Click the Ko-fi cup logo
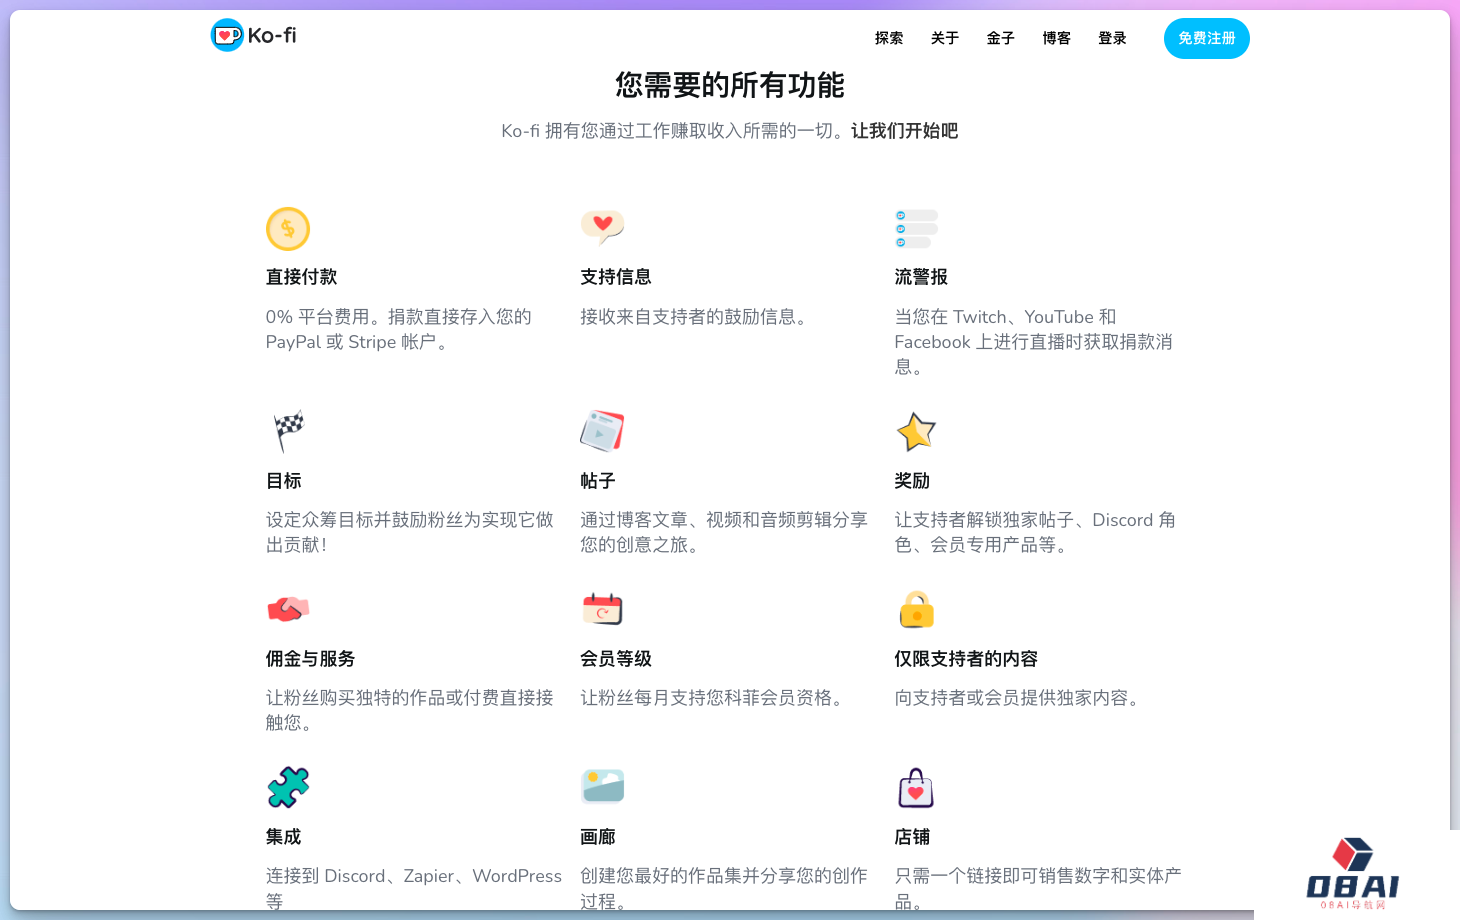The image size is (1460, 920). click(x=227, y=35)
